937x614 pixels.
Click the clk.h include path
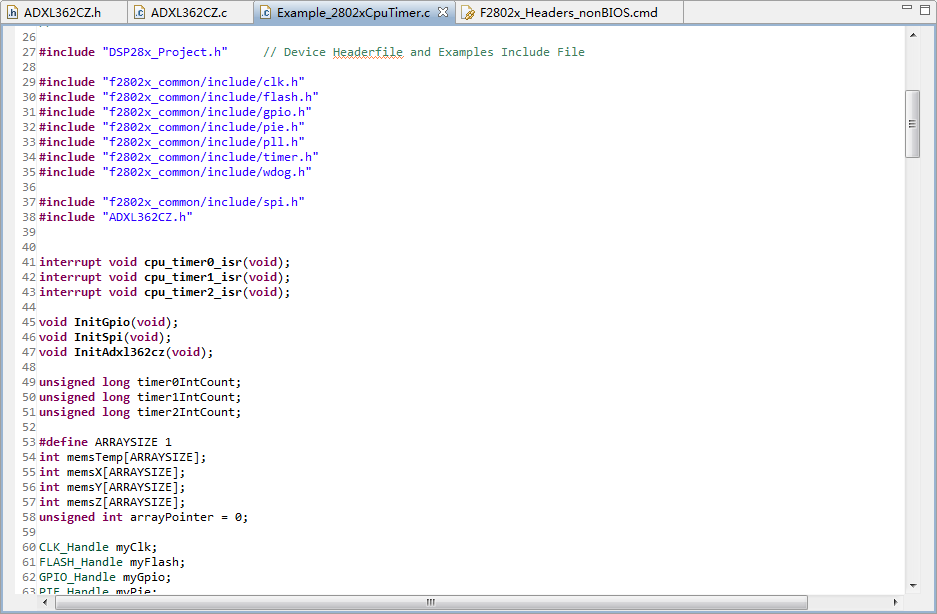(203, 82)
